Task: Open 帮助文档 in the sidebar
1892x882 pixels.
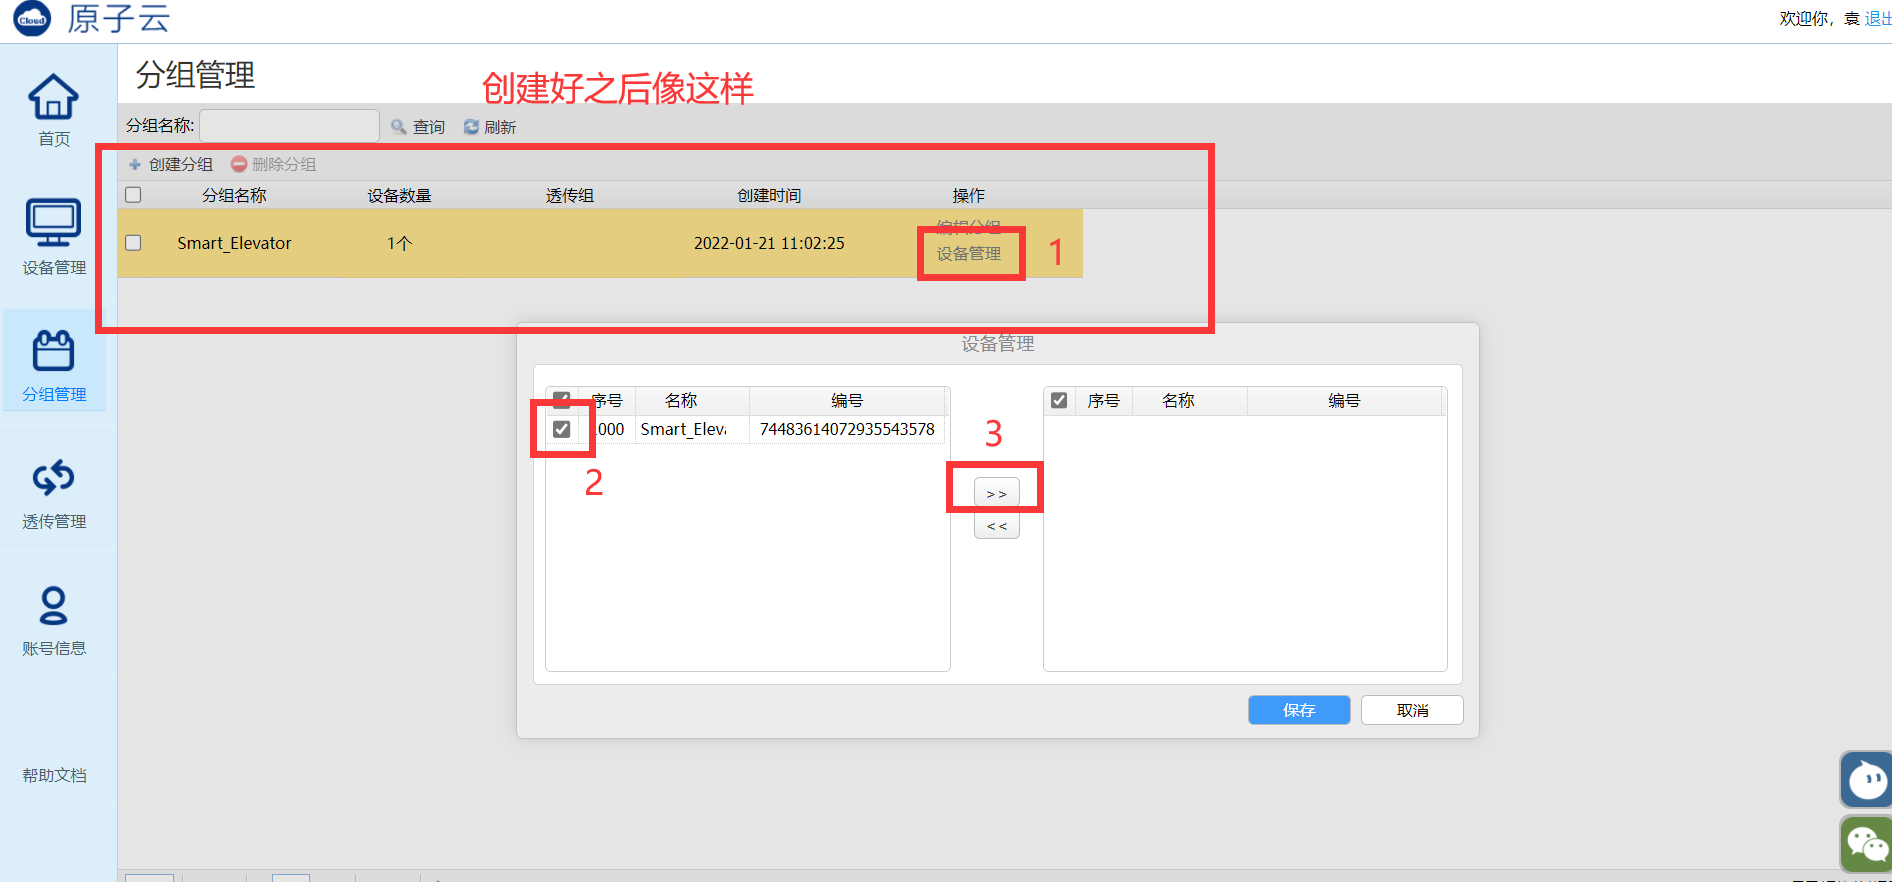Action: (54, 775)
